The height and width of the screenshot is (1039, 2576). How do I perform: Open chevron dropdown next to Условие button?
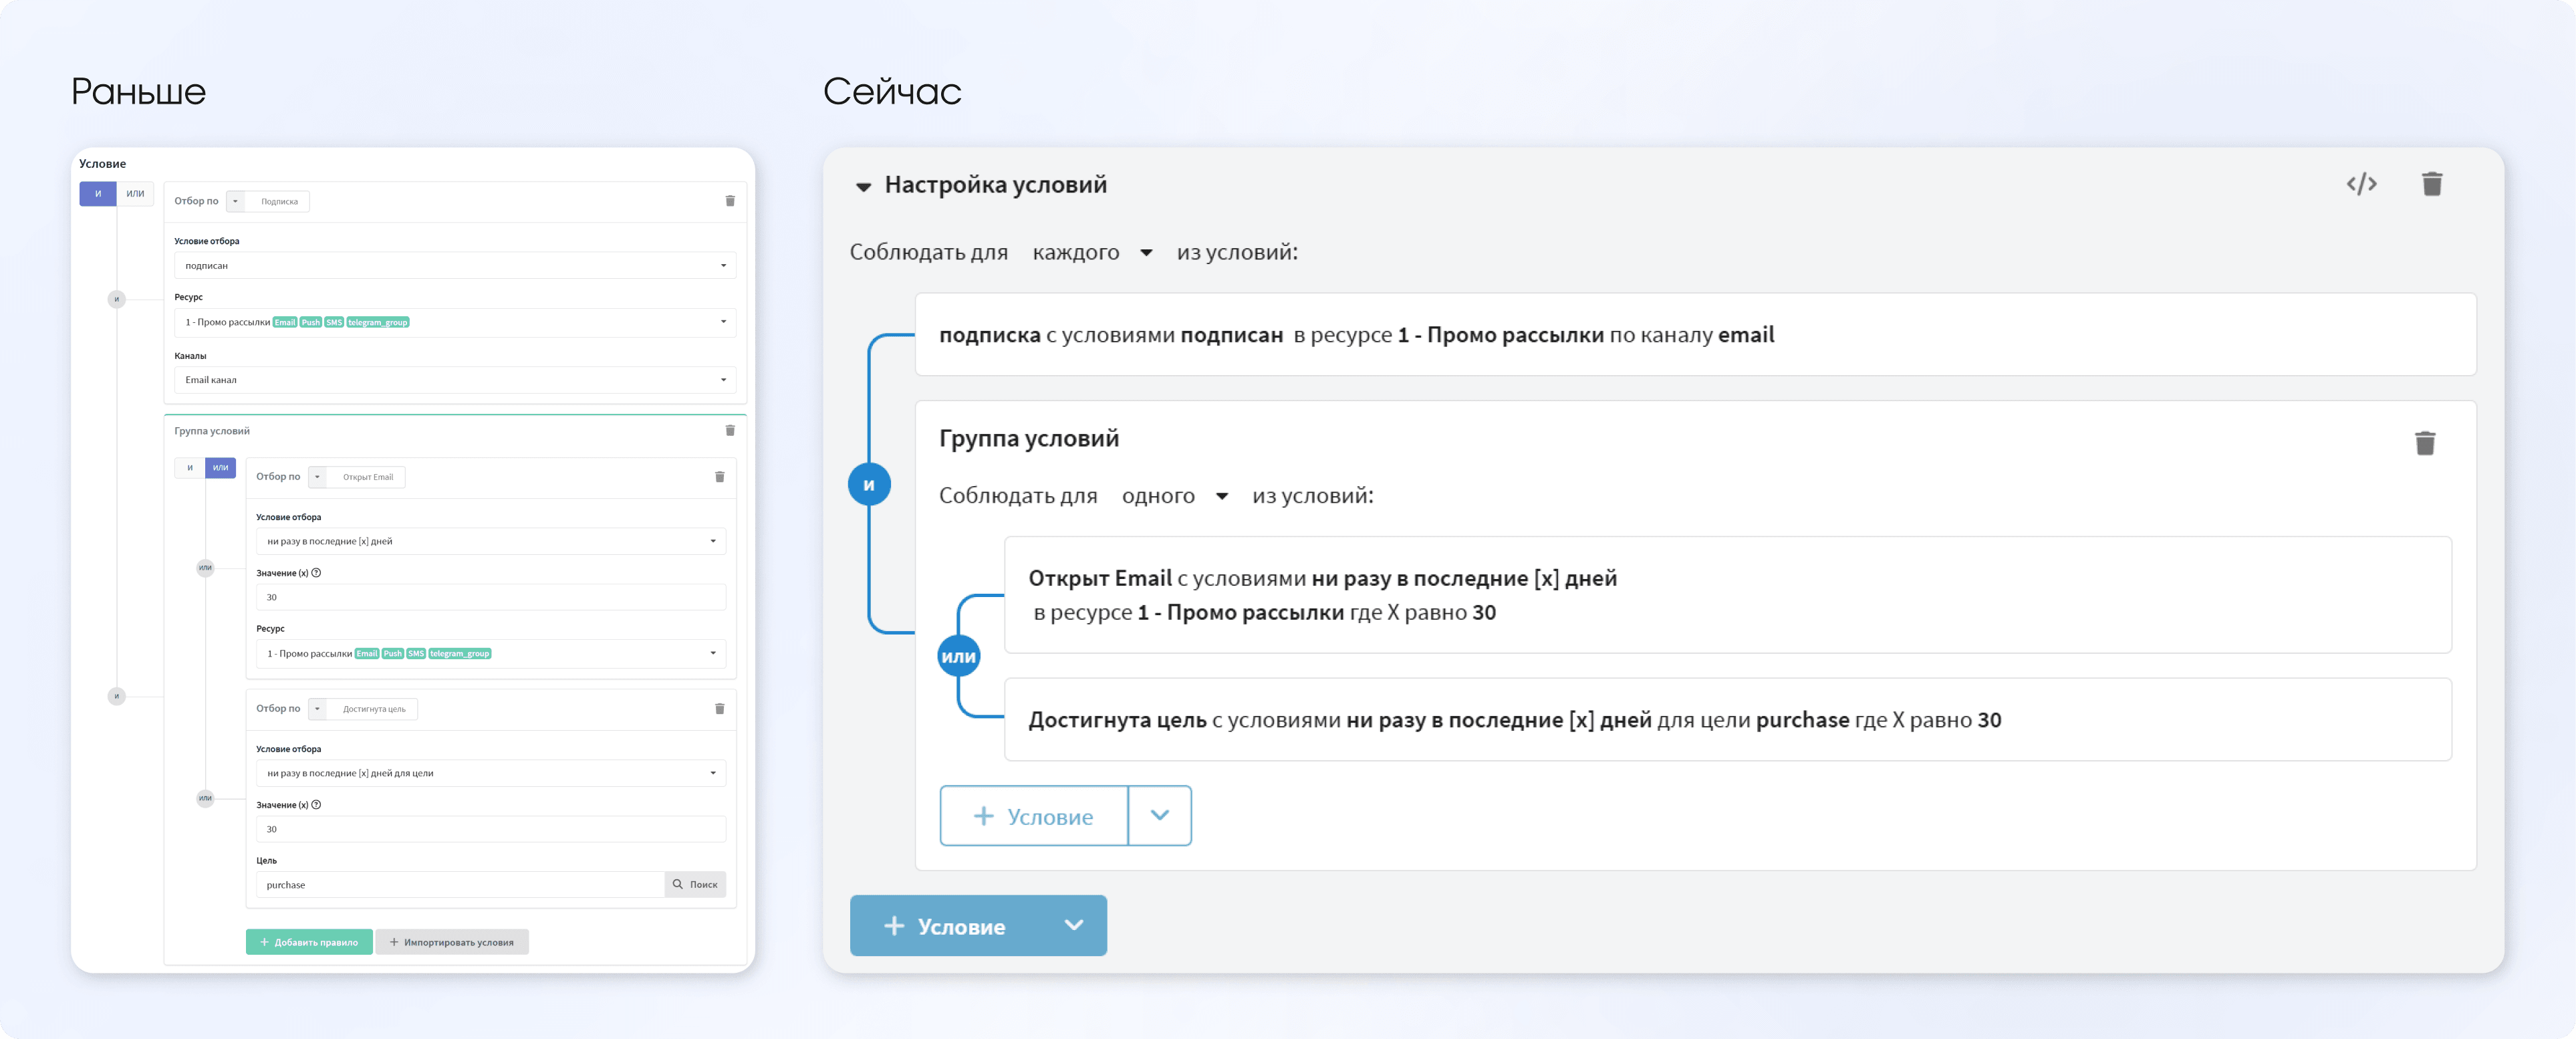click(x=1160, y=816)
